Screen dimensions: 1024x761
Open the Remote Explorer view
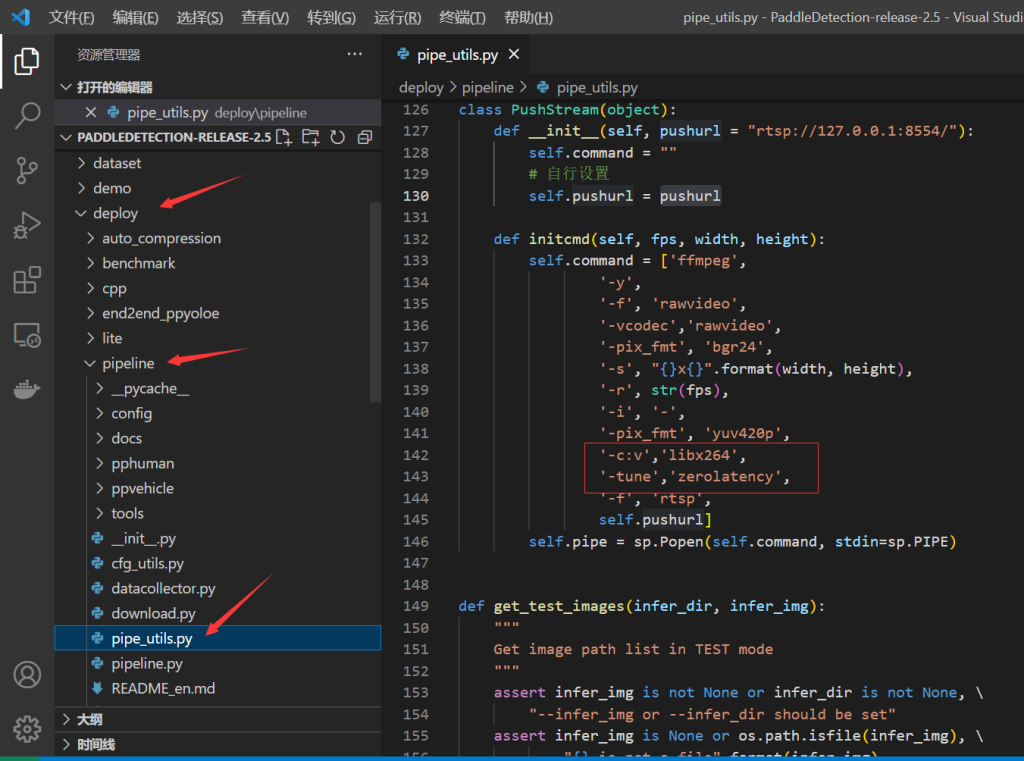(27, 336)
